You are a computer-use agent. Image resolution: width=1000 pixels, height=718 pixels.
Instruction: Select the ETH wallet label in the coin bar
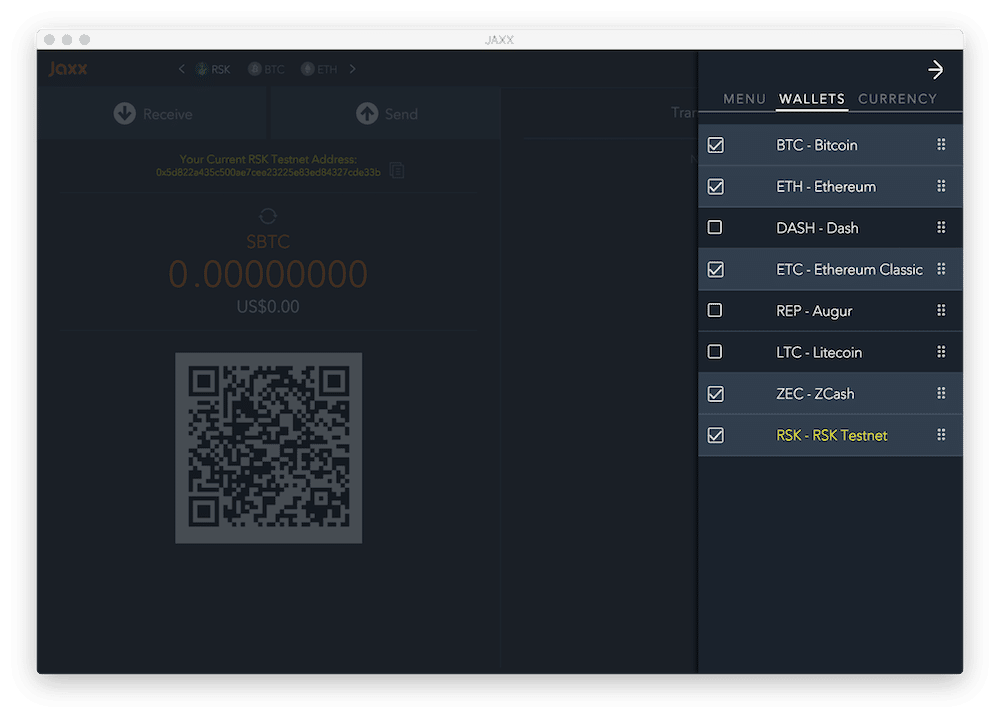327,70
